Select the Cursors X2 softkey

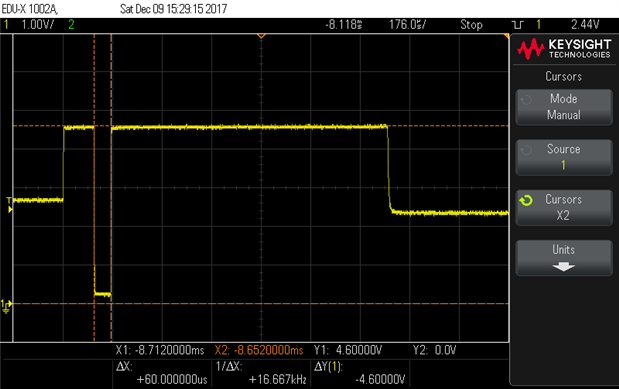pos(564,208)
